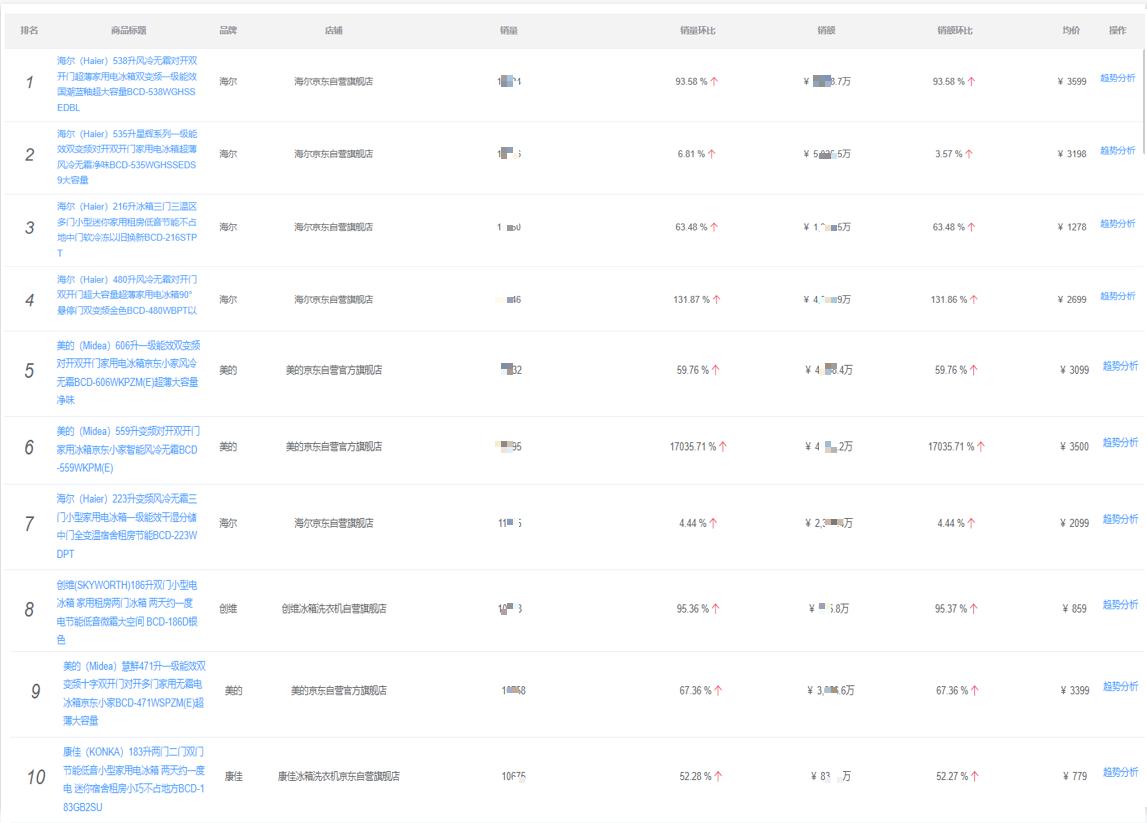This screenshot has width=1147, height=823.
Task: Open the Haier 538升 BCD-538WGHSSEDBL product link
Action: pos(127,84)
